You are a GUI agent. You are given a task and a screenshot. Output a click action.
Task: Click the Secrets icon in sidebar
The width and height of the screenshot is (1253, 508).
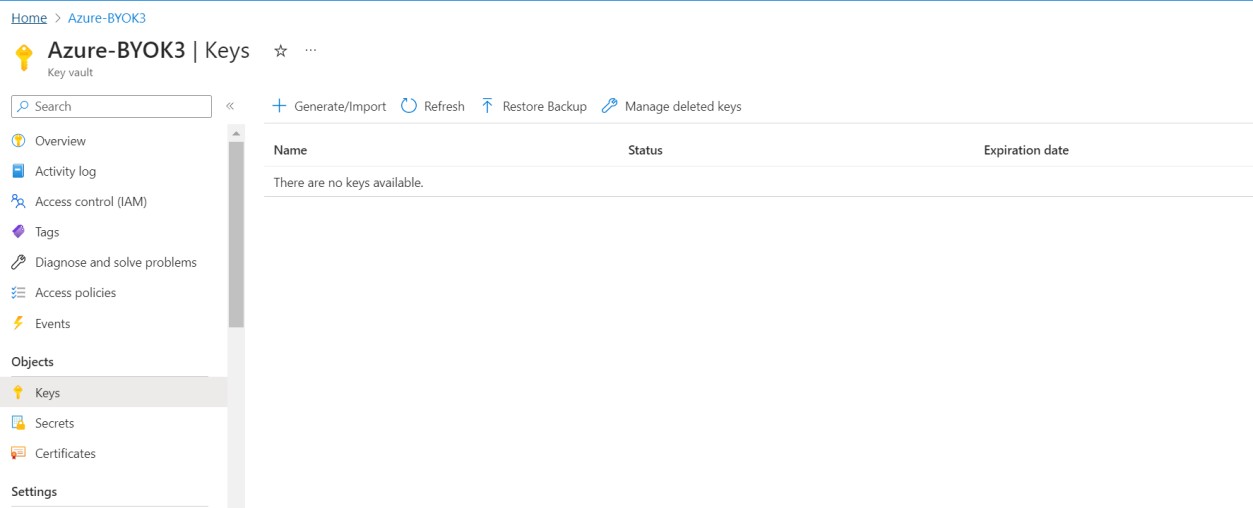[18, 423]
